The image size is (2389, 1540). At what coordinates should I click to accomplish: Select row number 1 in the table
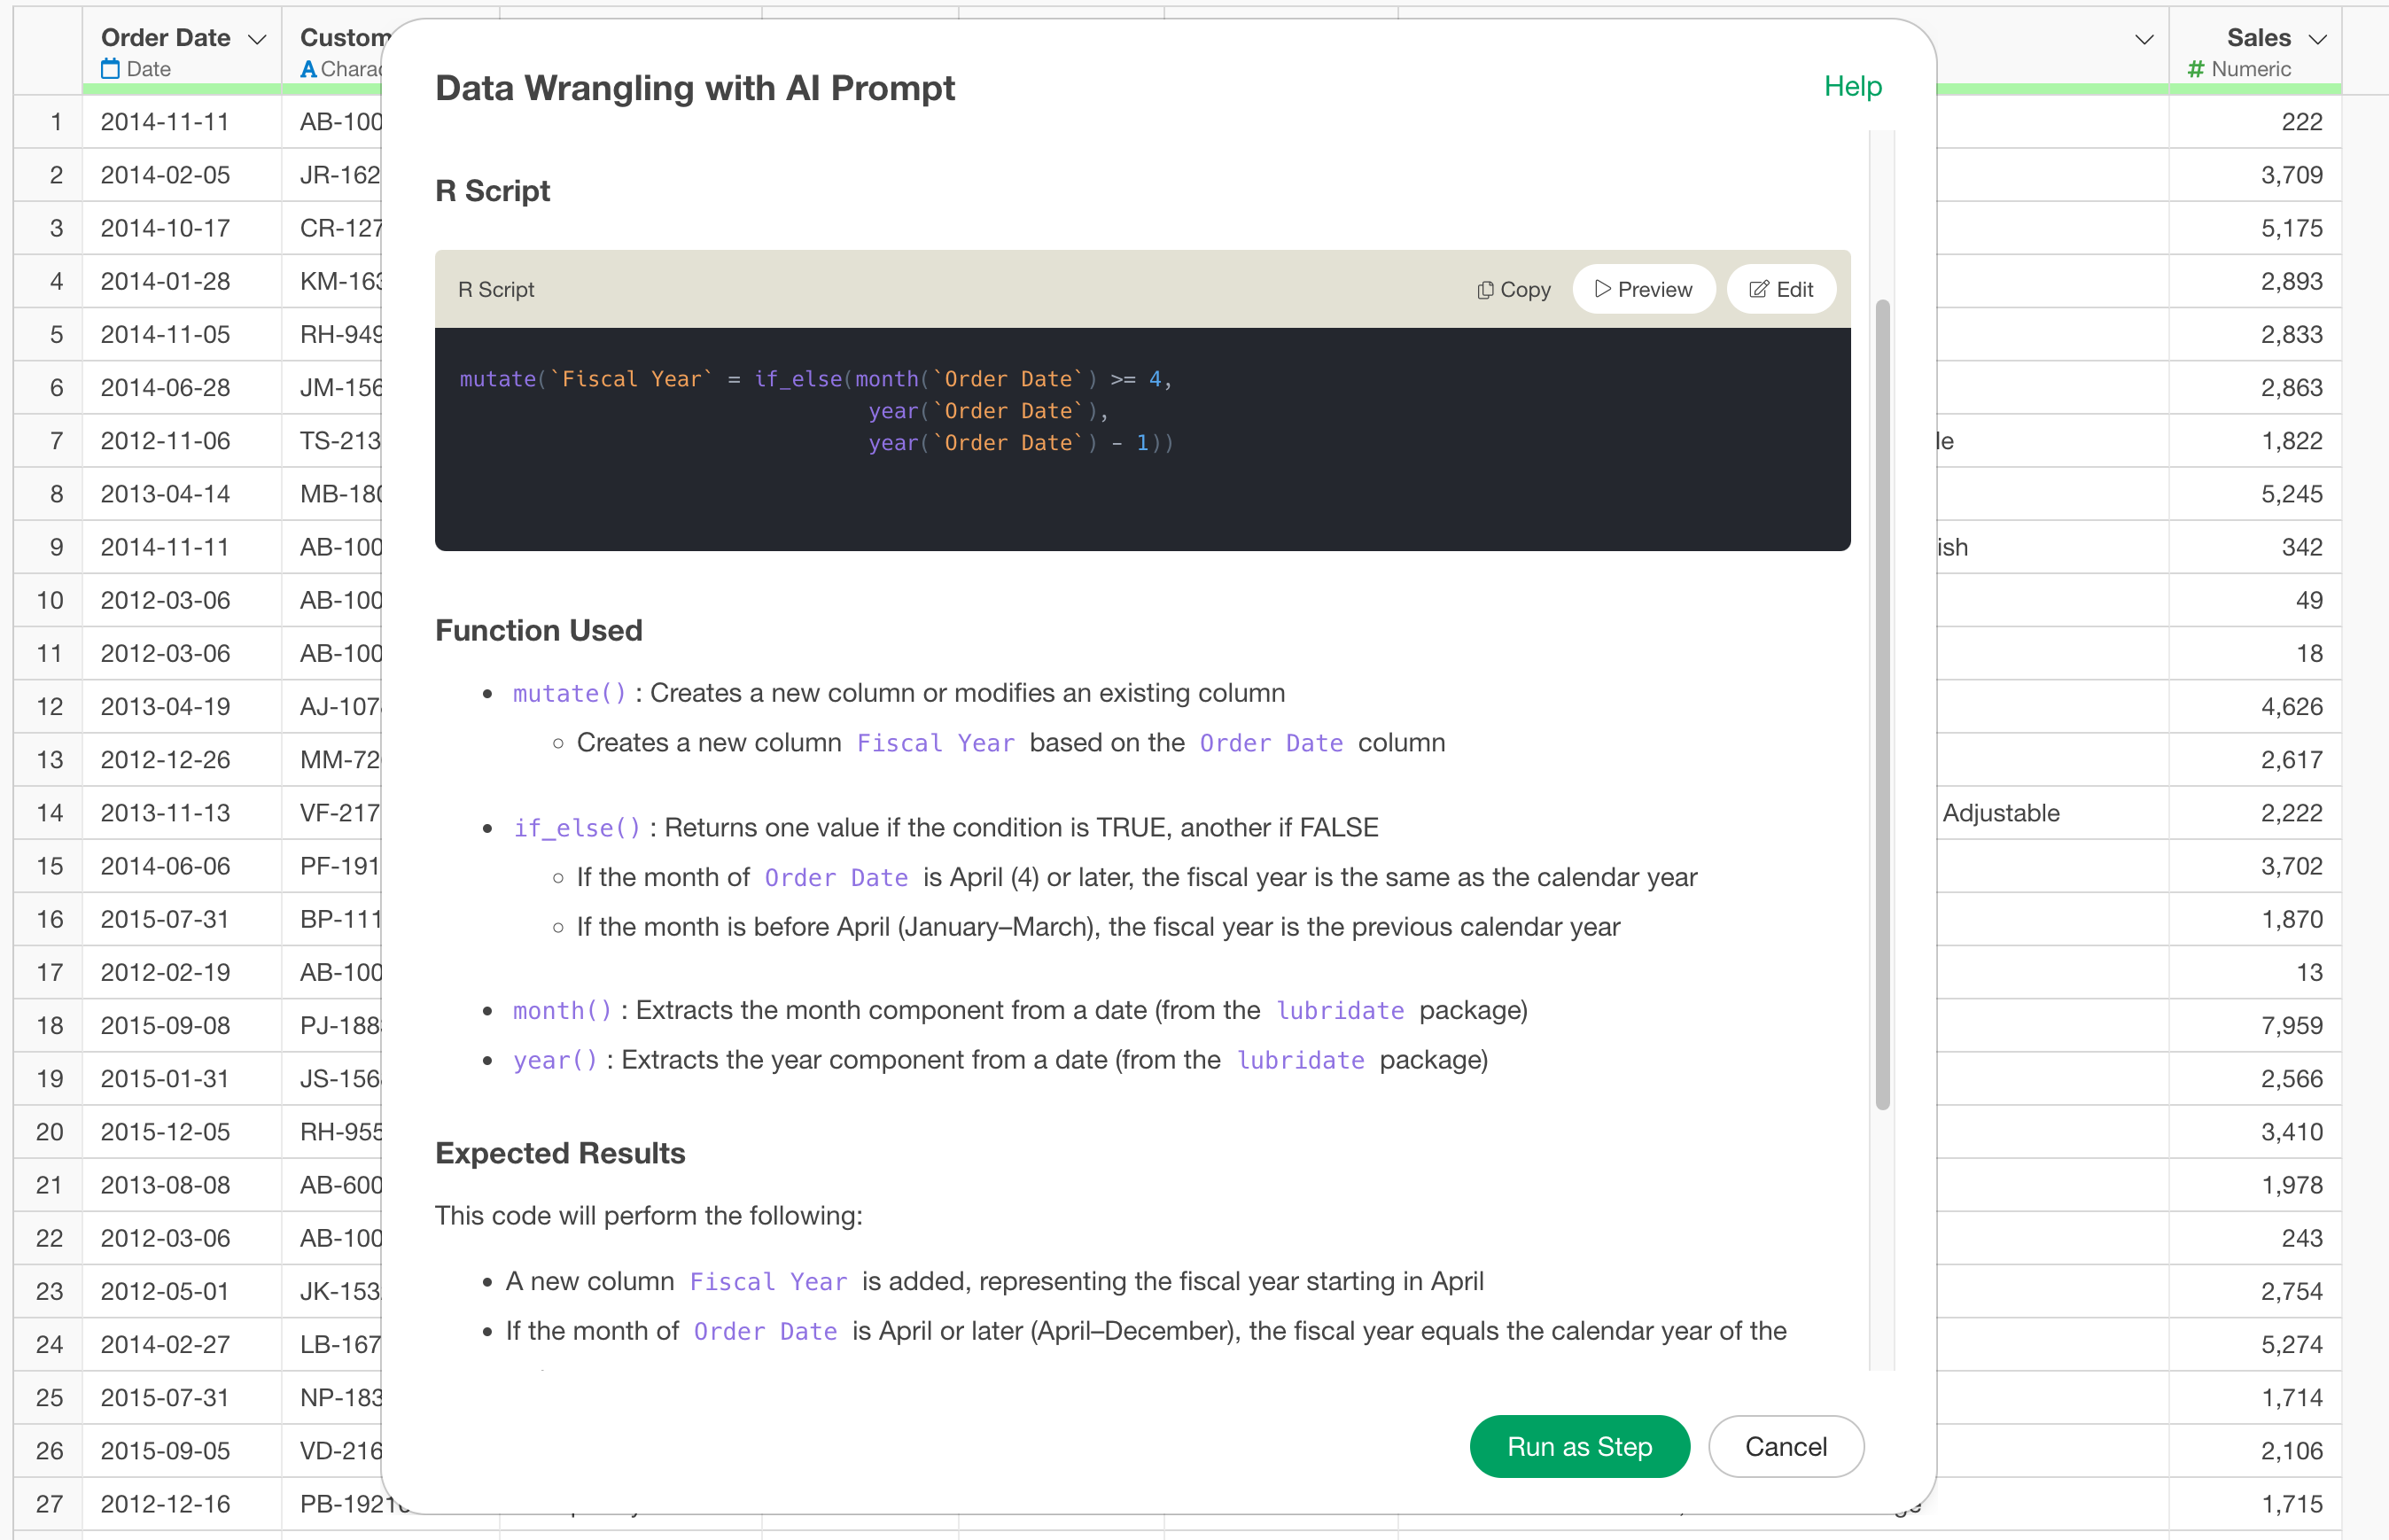tap(55, 122)
